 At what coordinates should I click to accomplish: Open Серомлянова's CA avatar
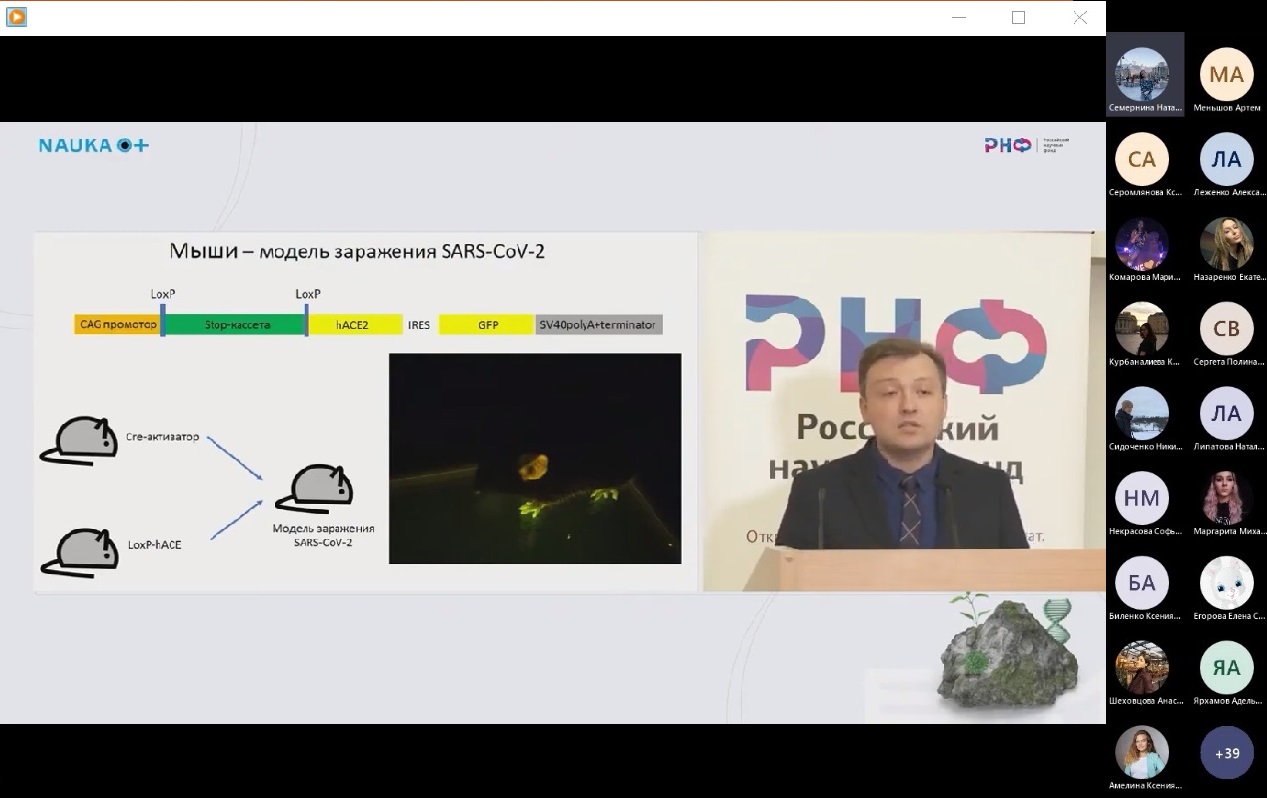[x=1141, y=159]
